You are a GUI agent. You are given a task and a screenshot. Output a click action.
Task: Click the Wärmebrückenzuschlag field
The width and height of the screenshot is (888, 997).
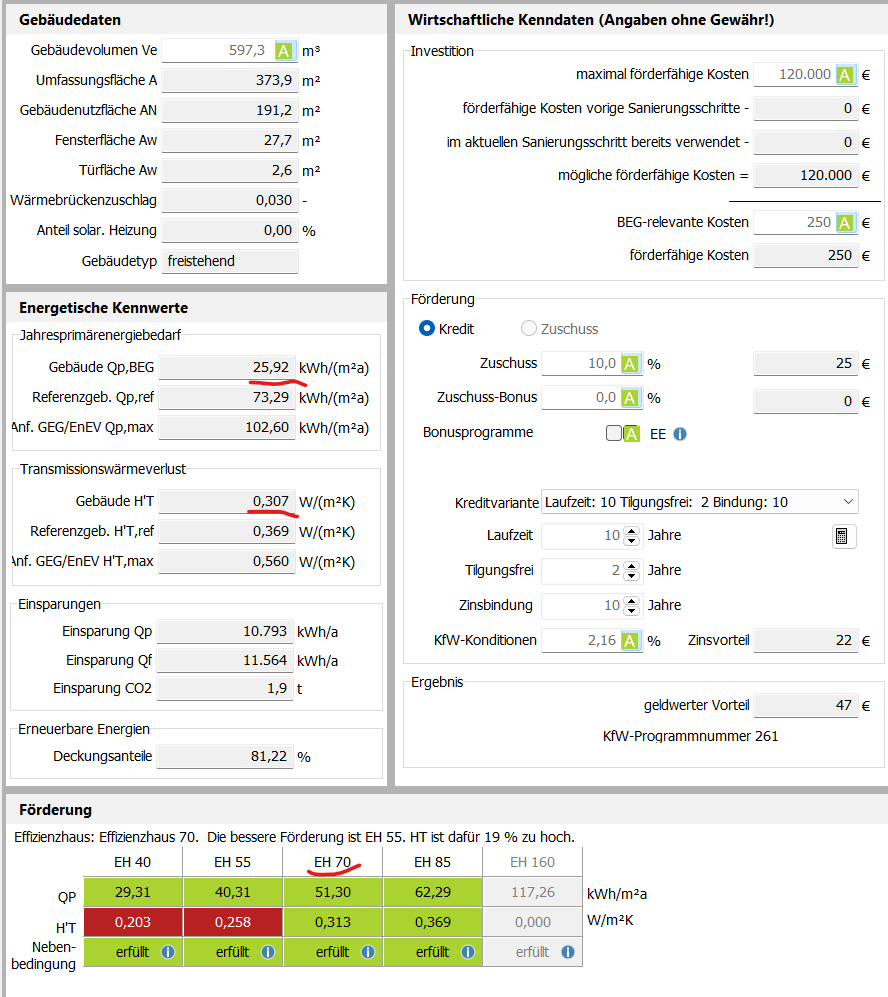(230, 200)
